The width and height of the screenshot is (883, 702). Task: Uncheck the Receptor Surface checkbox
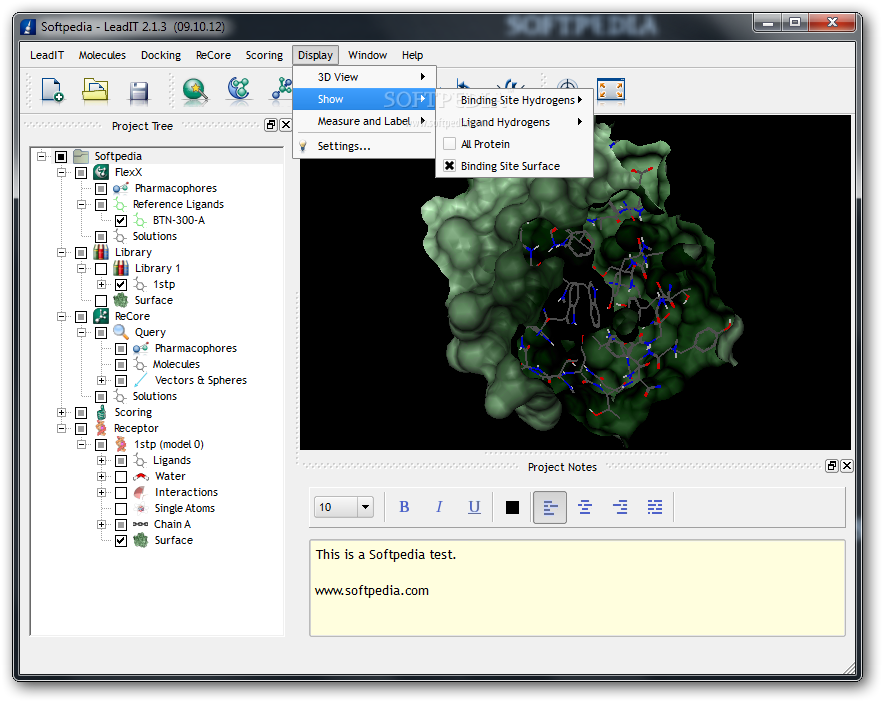point(121,541)
